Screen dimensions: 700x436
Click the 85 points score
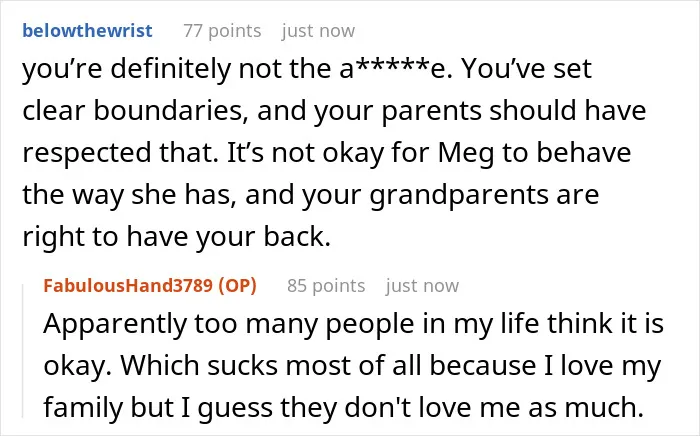tap(326, 286)
